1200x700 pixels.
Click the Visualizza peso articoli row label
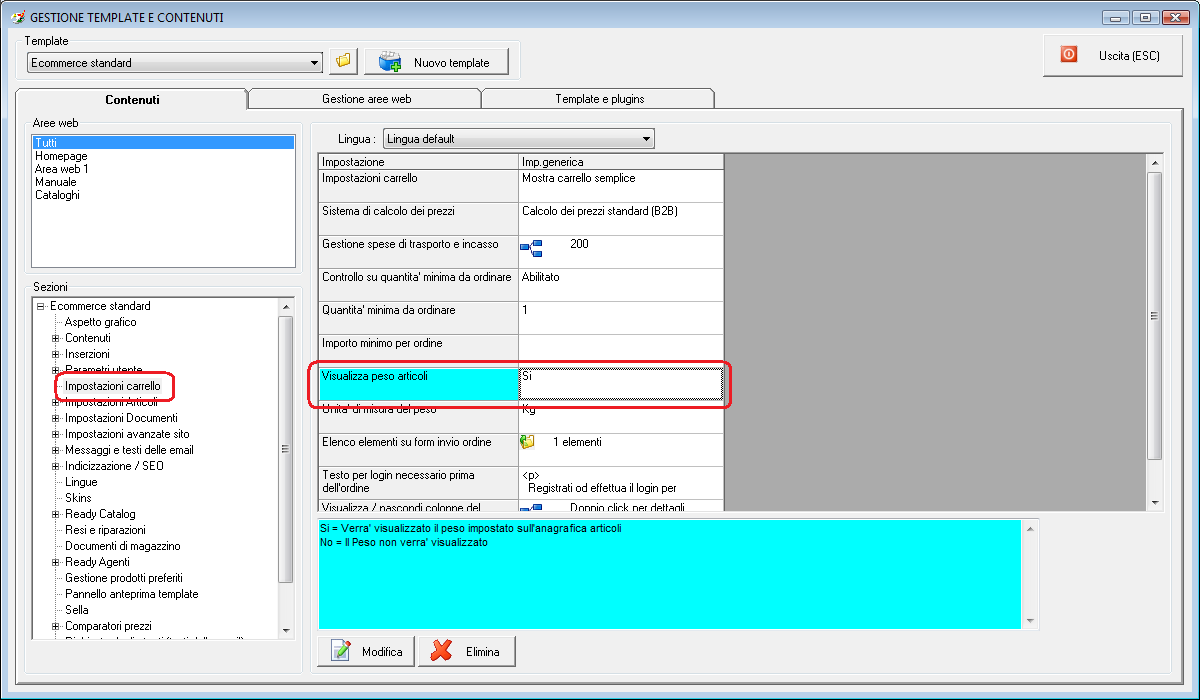(418, 384)
